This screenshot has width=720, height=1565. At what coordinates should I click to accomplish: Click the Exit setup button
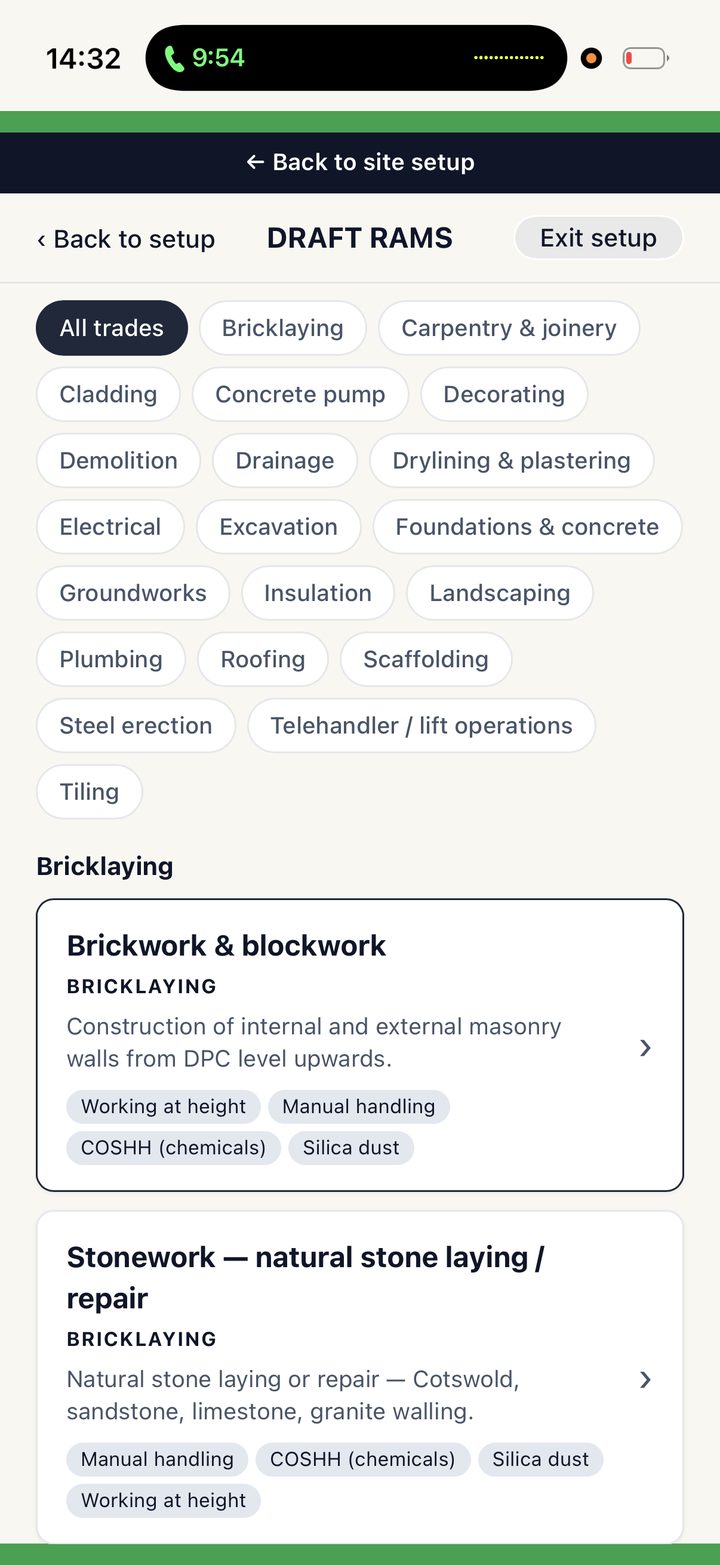598,238
